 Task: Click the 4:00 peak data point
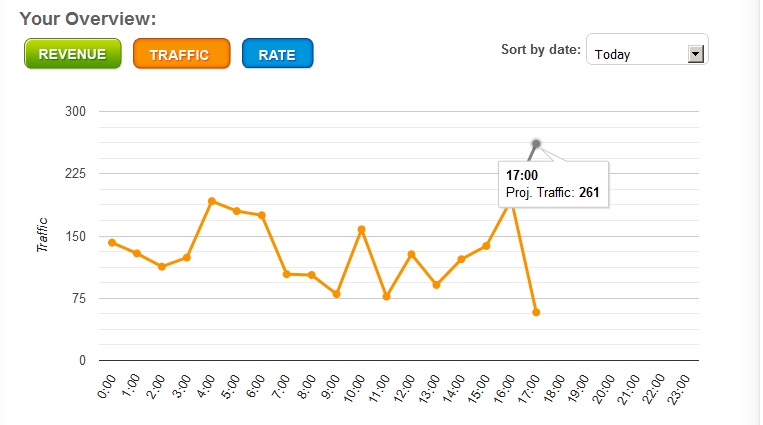(212, 201)
